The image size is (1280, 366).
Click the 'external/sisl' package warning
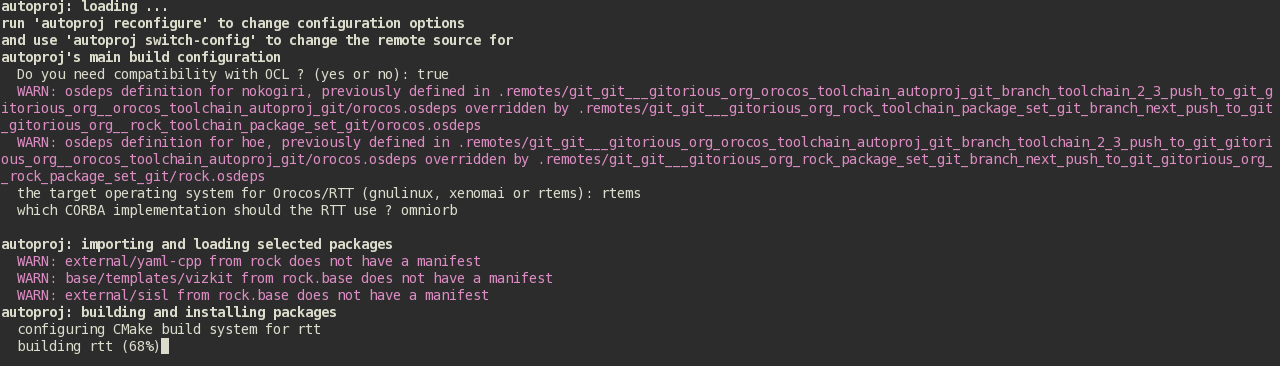click(x=253, y=296)
